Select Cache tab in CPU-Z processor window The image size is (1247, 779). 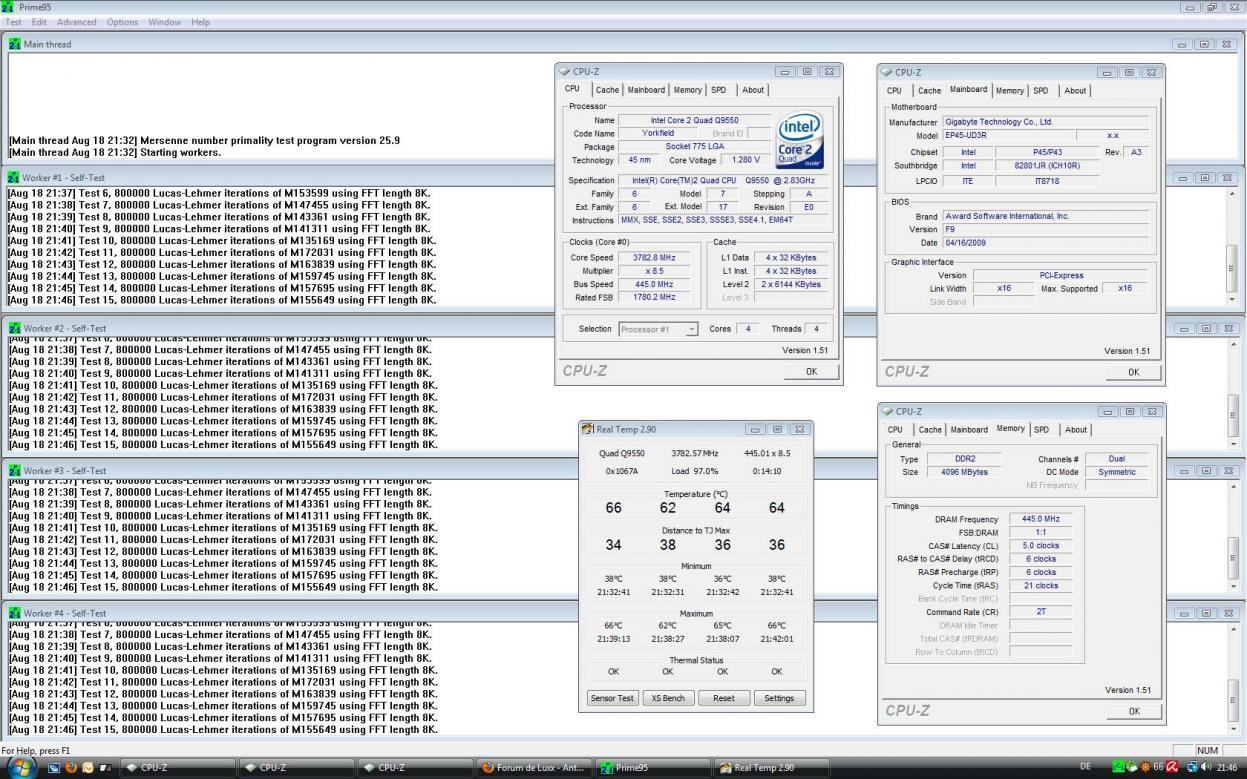(x=607, y=90)
